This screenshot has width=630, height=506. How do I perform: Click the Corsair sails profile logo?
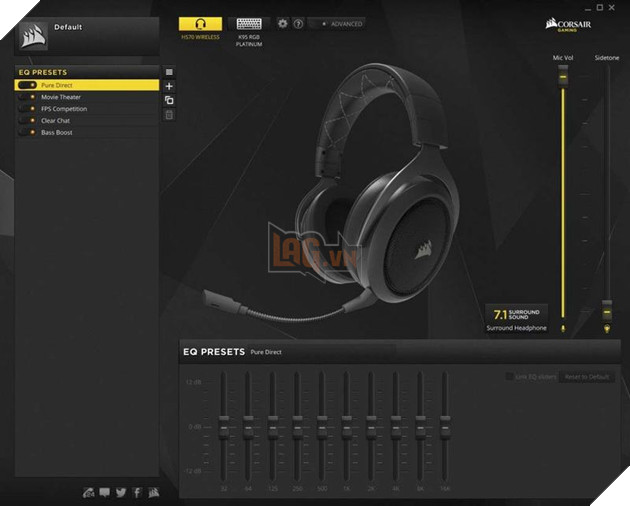point(34,36)
